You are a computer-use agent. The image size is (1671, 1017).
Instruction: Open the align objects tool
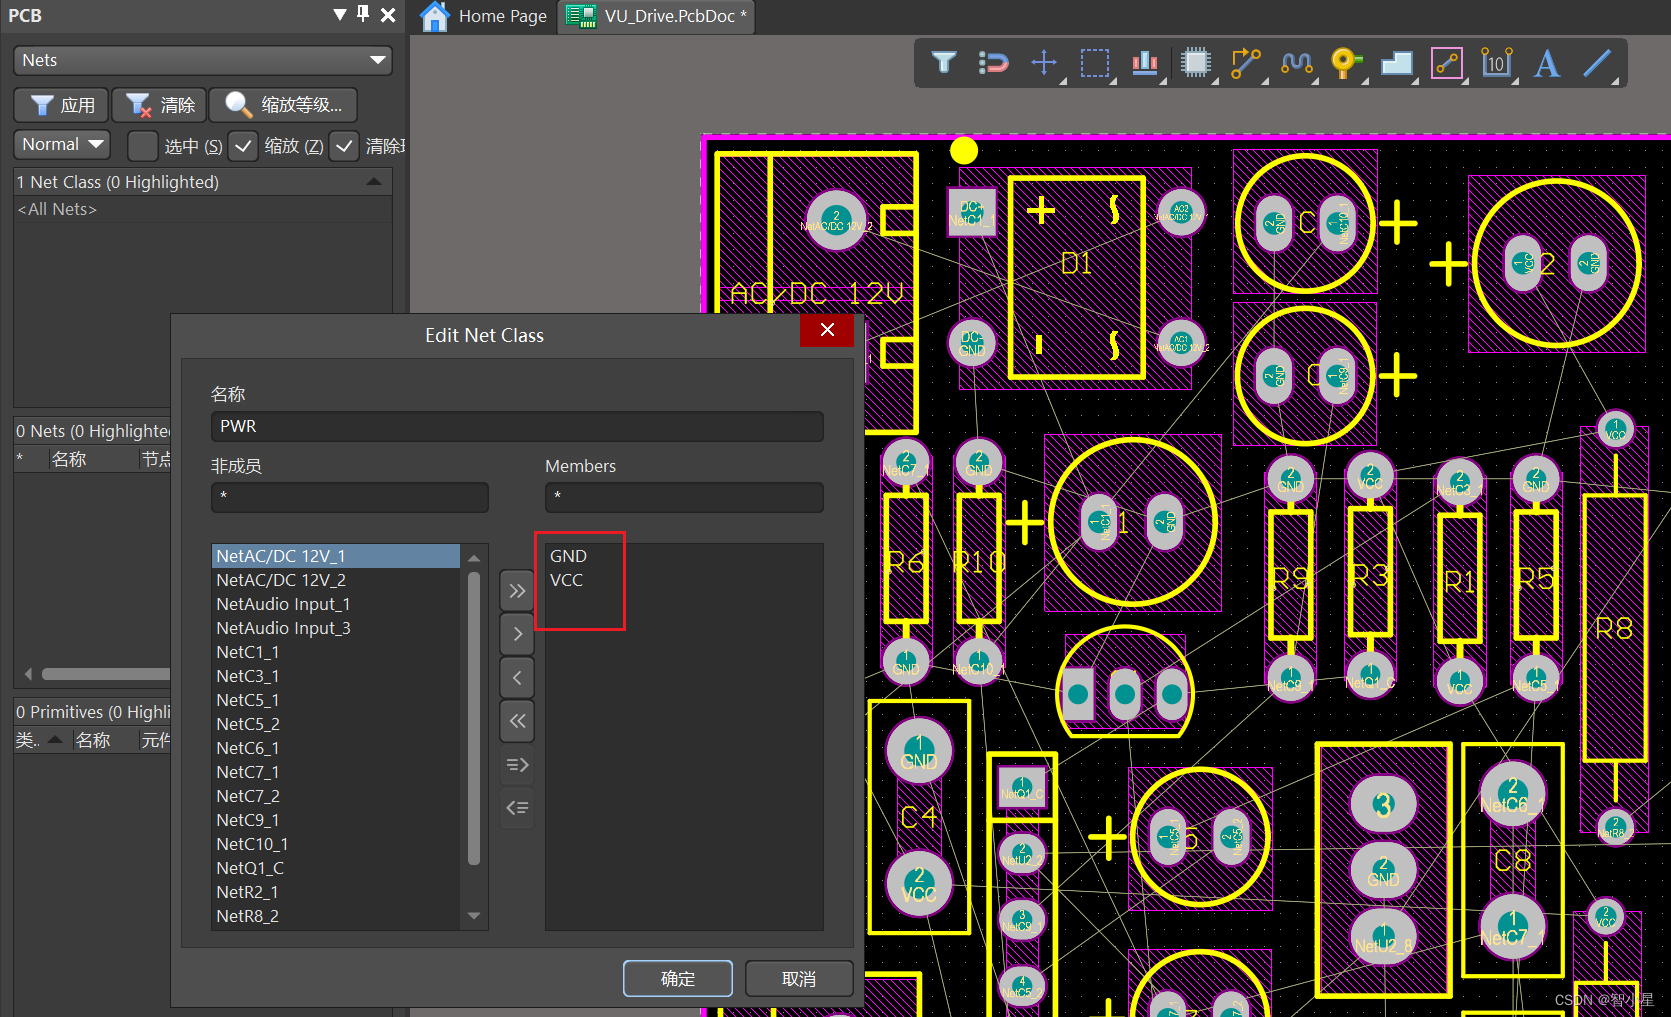[x=1145, y=63]
